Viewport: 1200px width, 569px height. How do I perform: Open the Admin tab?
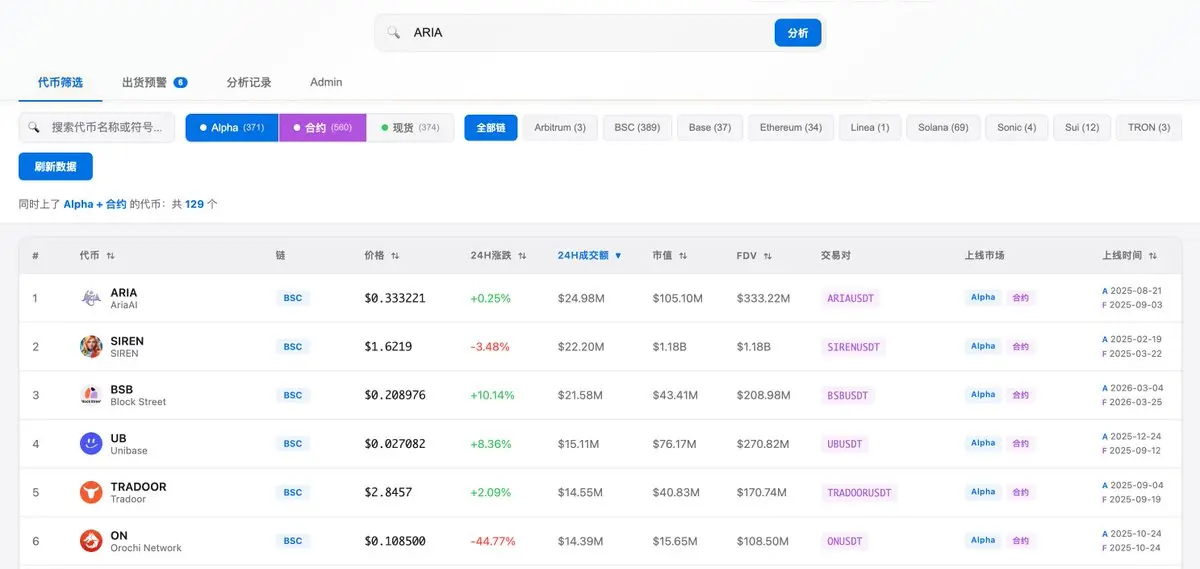pos(326,82)
